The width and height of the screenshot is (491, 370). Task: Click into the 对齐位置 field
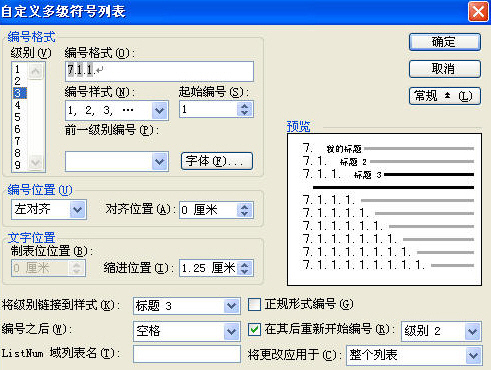pos(209,210)
